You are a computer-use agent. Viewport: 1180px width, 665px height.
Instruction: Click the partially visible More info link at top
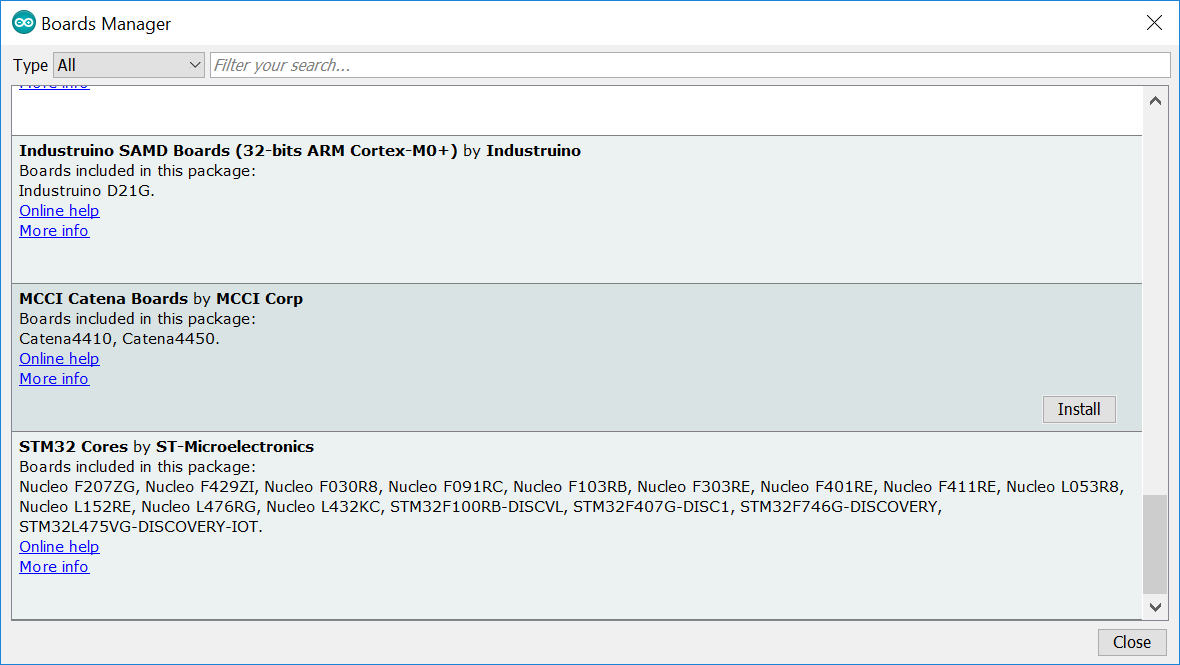tap(54, 87)
